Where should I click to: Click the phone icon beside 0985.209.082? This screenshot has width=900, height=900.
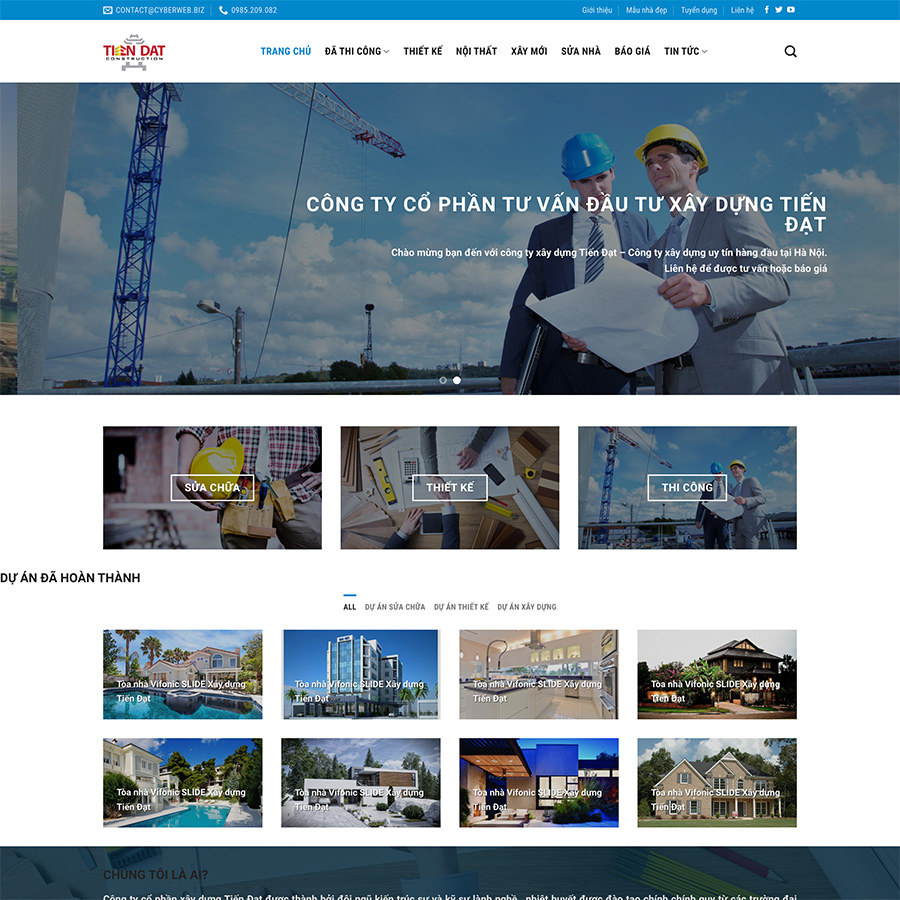click(x=223, y=10)
